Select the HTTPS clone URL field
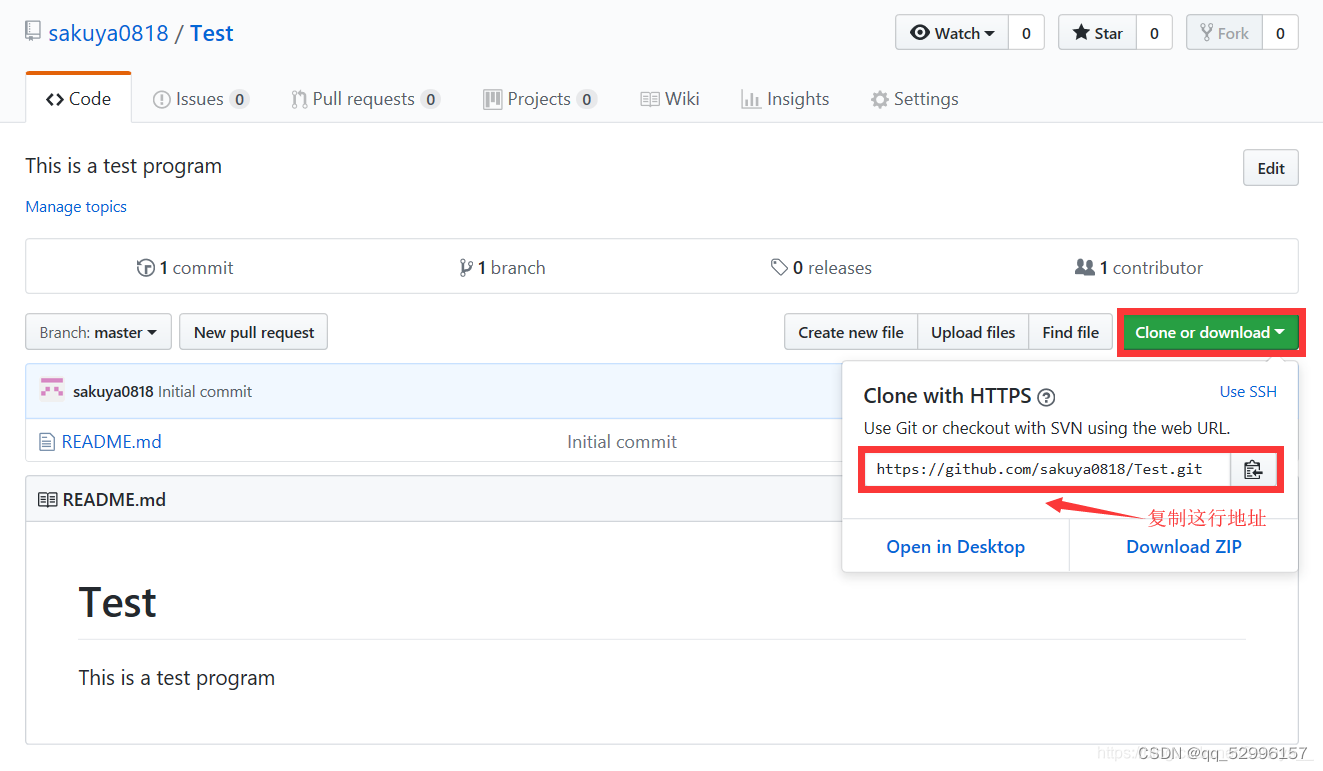The image size is (1323, 771). click(x=1047, y=469)
